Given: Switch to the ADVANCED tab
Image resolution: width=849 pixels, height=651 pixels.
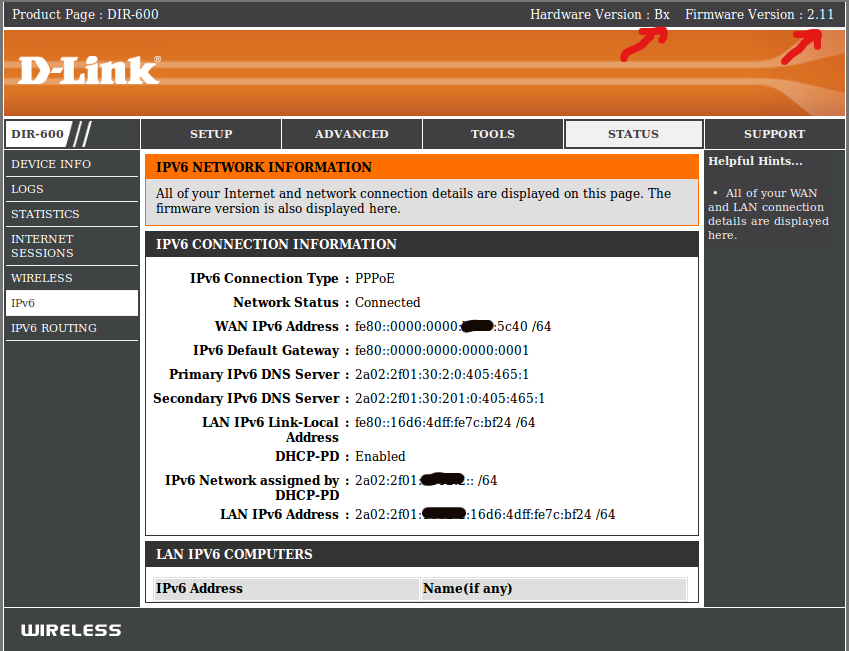Looking at the screenshot, I should (352, 134).
